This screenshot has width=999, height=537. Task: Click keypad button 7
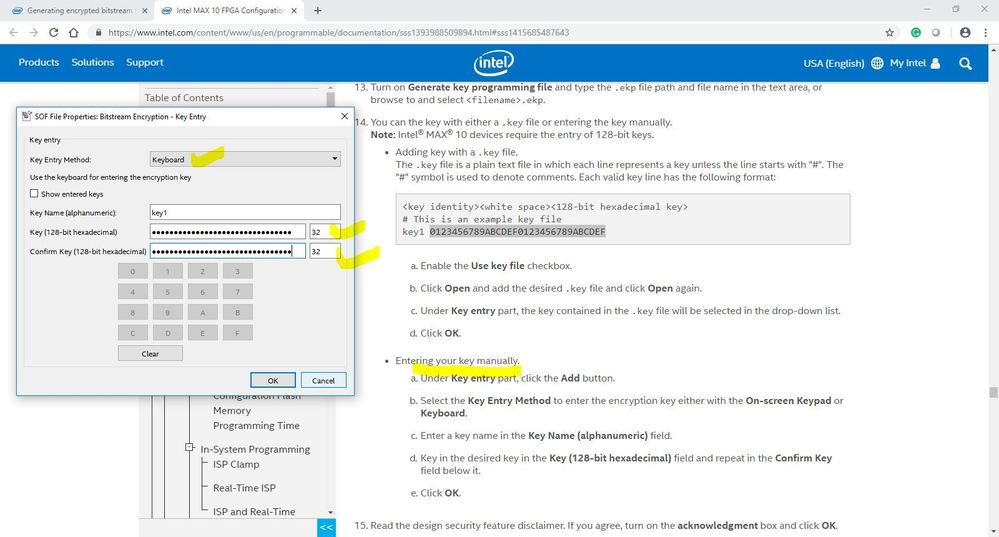point(238,292)
